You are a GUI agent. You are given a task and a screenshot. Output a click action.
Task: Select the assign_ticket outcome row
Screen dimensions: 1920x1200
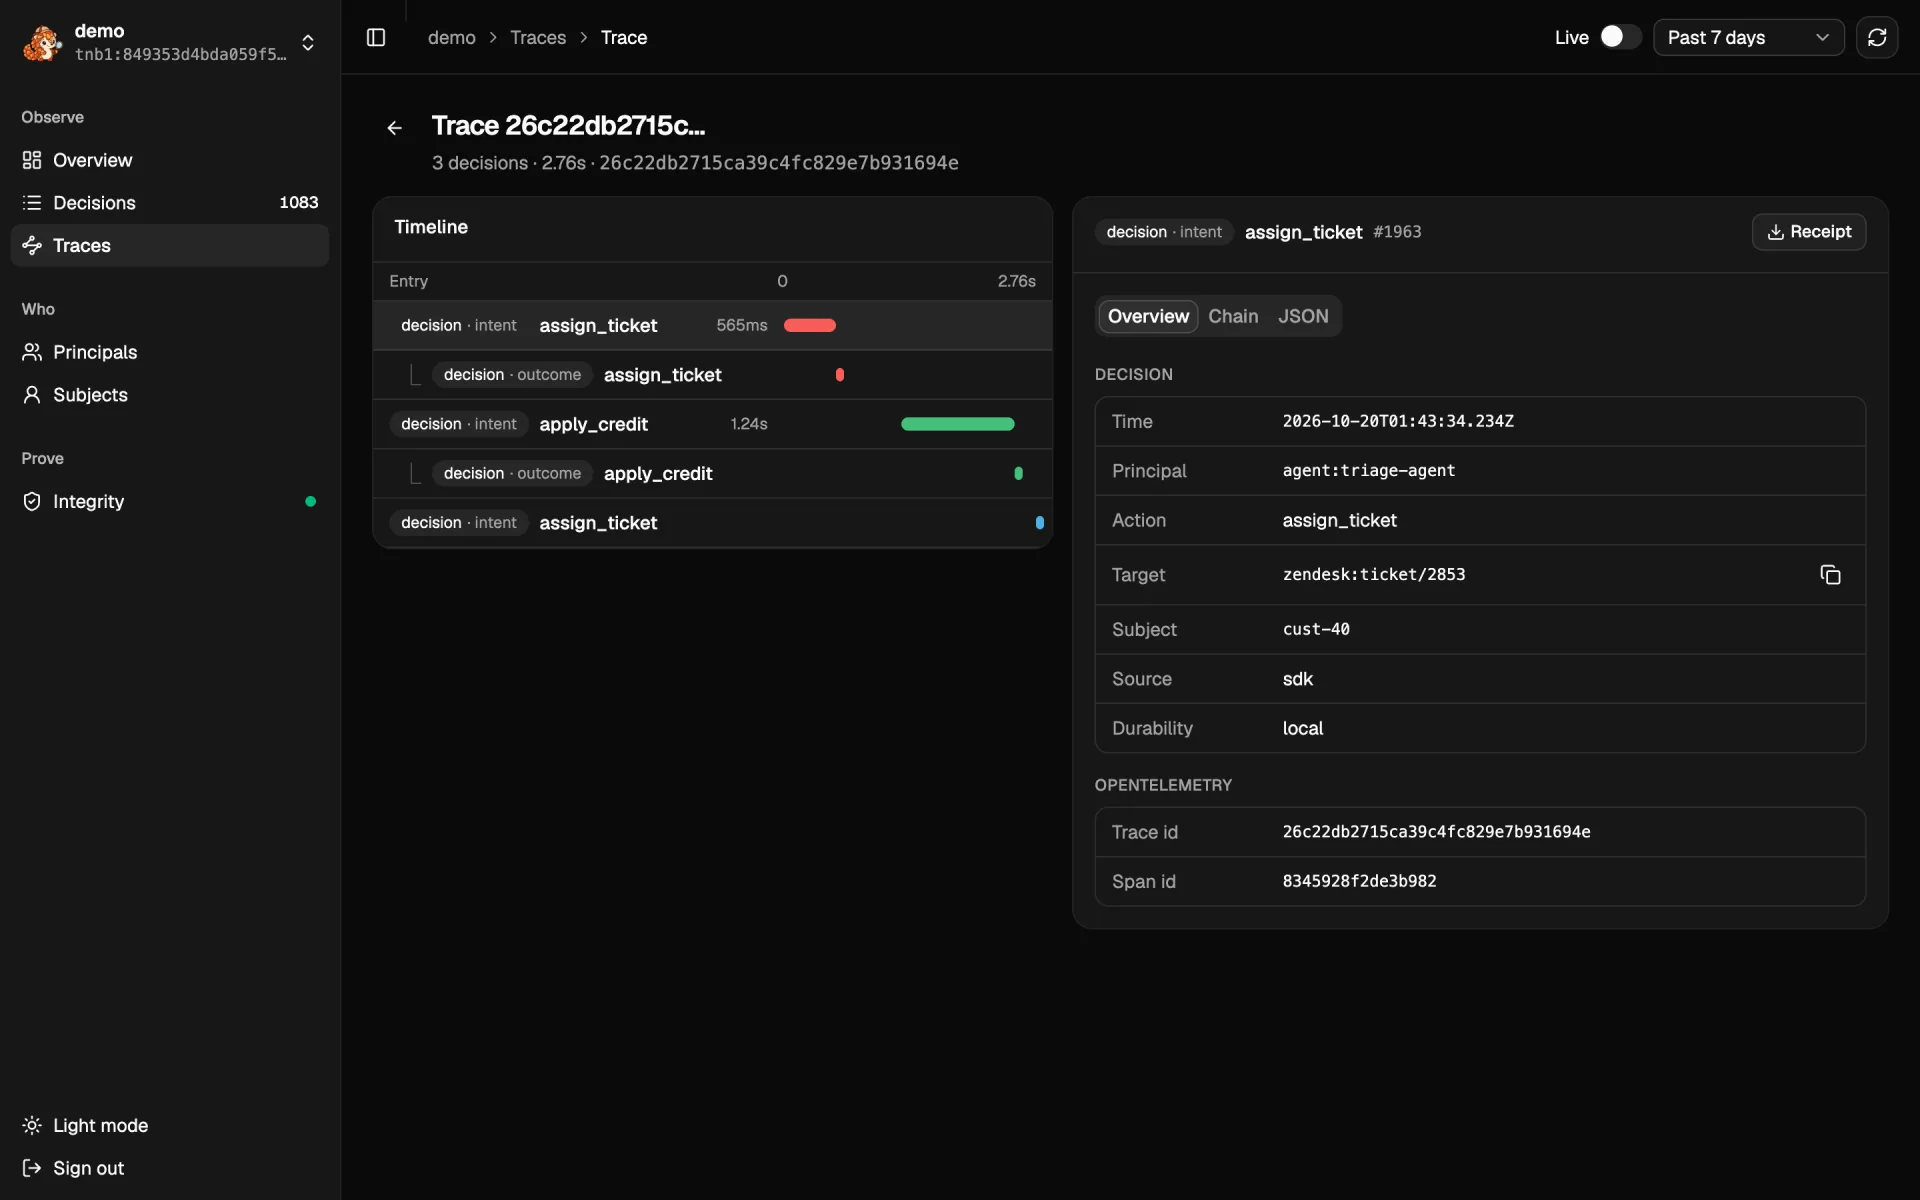(712, 375)
